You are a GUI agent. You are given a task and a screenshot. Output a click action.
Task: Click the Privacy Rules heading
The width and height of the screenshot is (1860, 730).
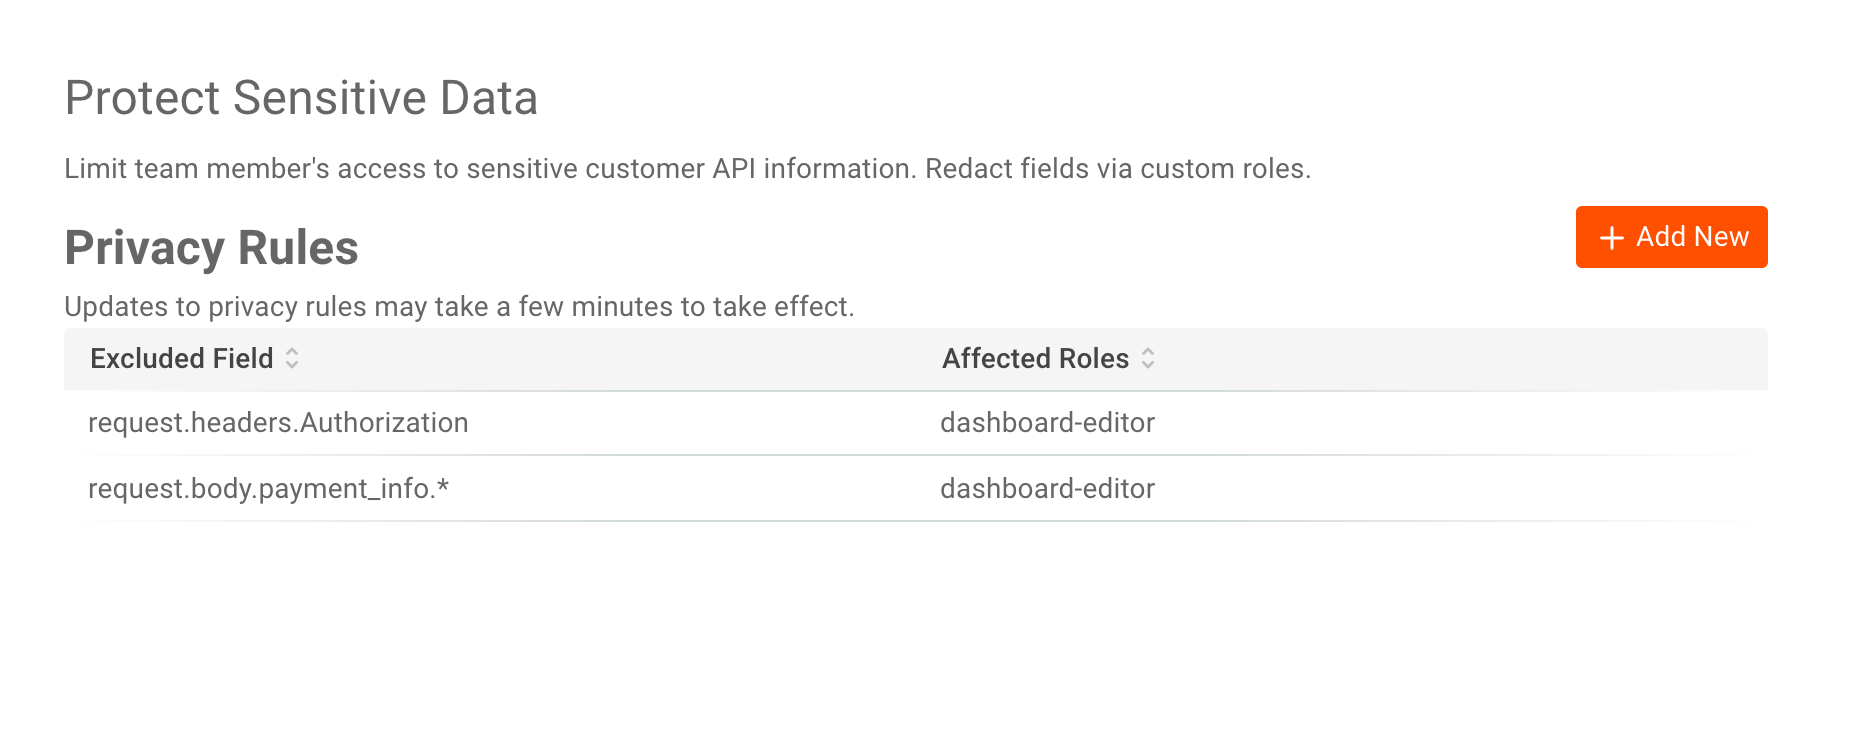point(211,247)
